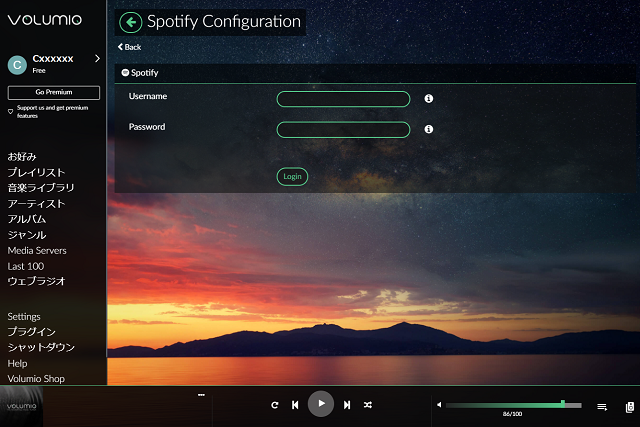640x427 pixels.
Task: Open アルバム menu item
Action: [x=27, y=219]
